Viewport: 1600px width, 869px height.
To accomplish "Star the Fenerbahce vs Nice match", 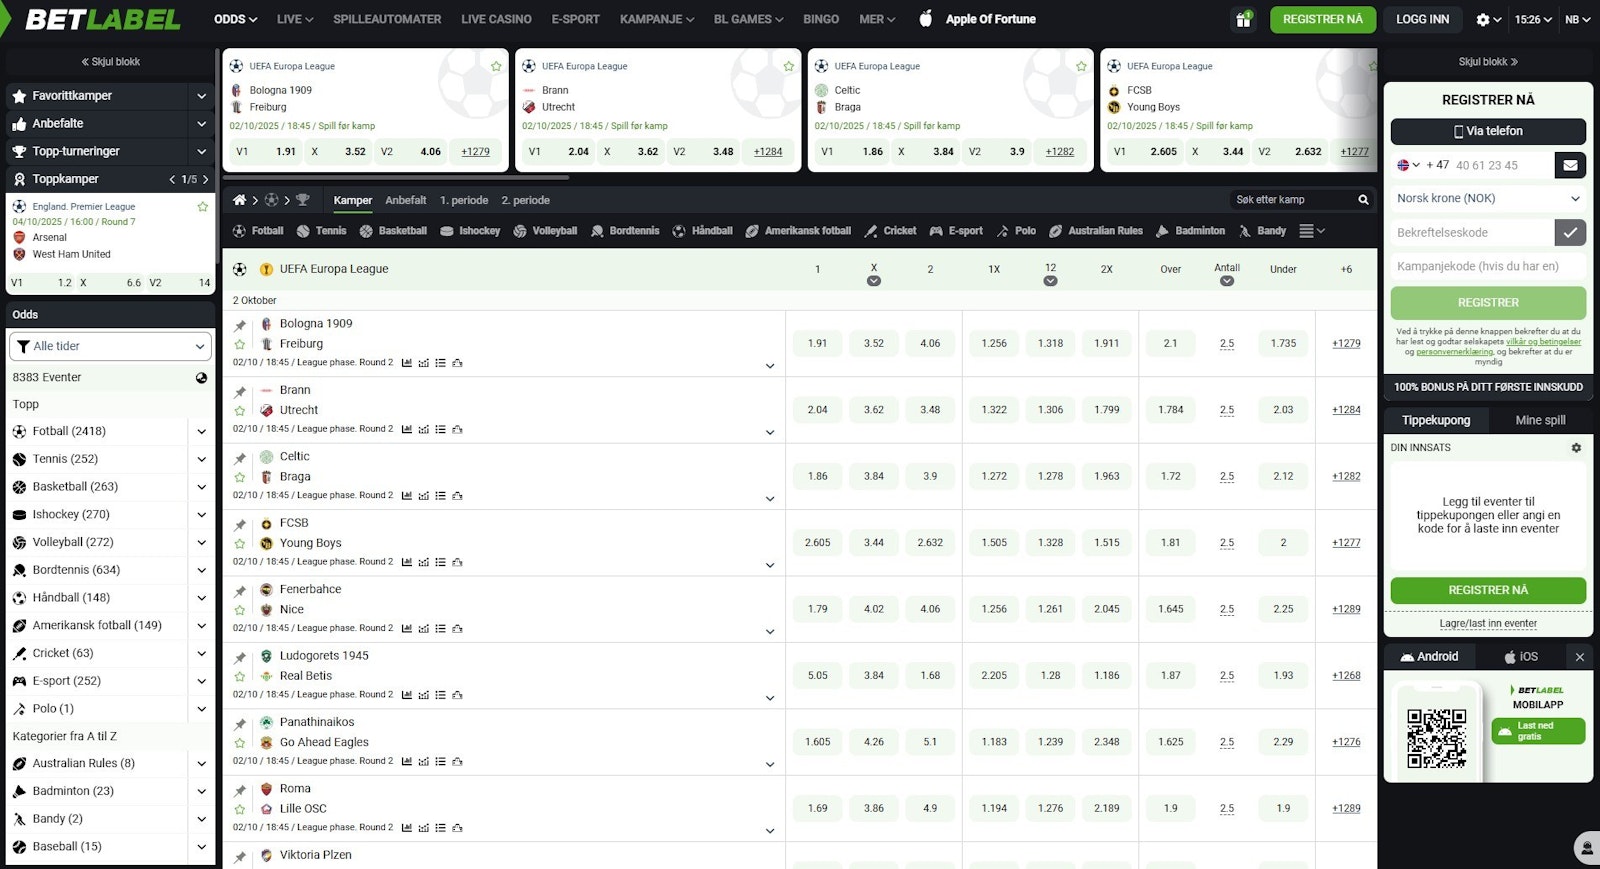I will point(240,610).
